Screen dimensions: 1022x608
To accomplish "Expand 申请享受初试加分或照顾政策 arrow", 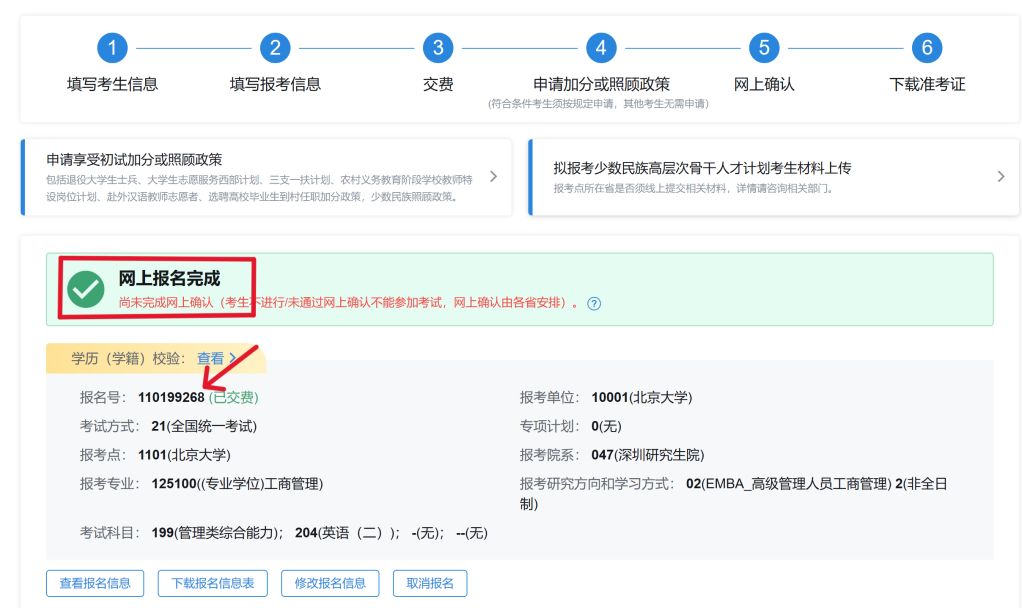I will coord(493,177).
